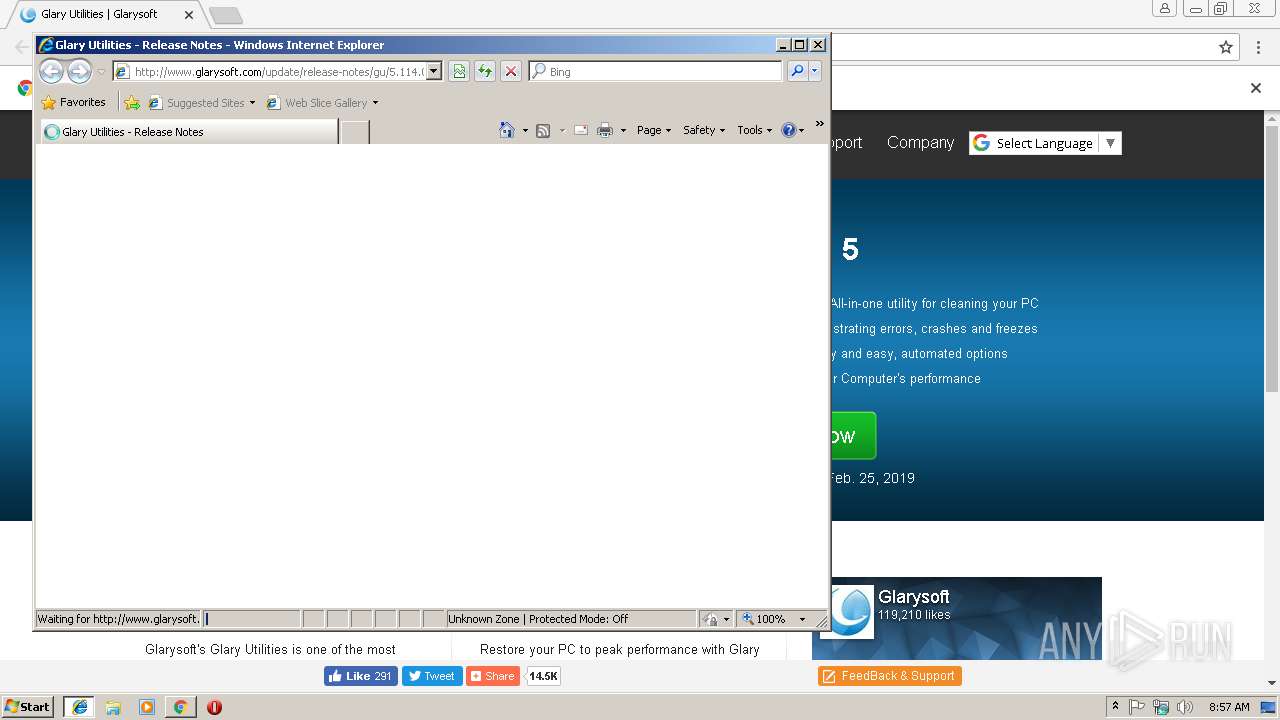Click the RSS feeds icon
This screenshot has width=1280, height=720.
click(x=543, y=130)
